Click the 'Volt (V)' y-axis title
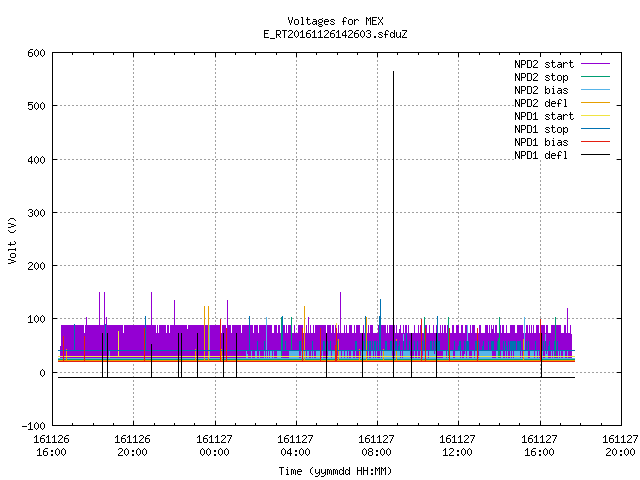The height and width of the screenshot is (480, 640). tap(12, 241)
